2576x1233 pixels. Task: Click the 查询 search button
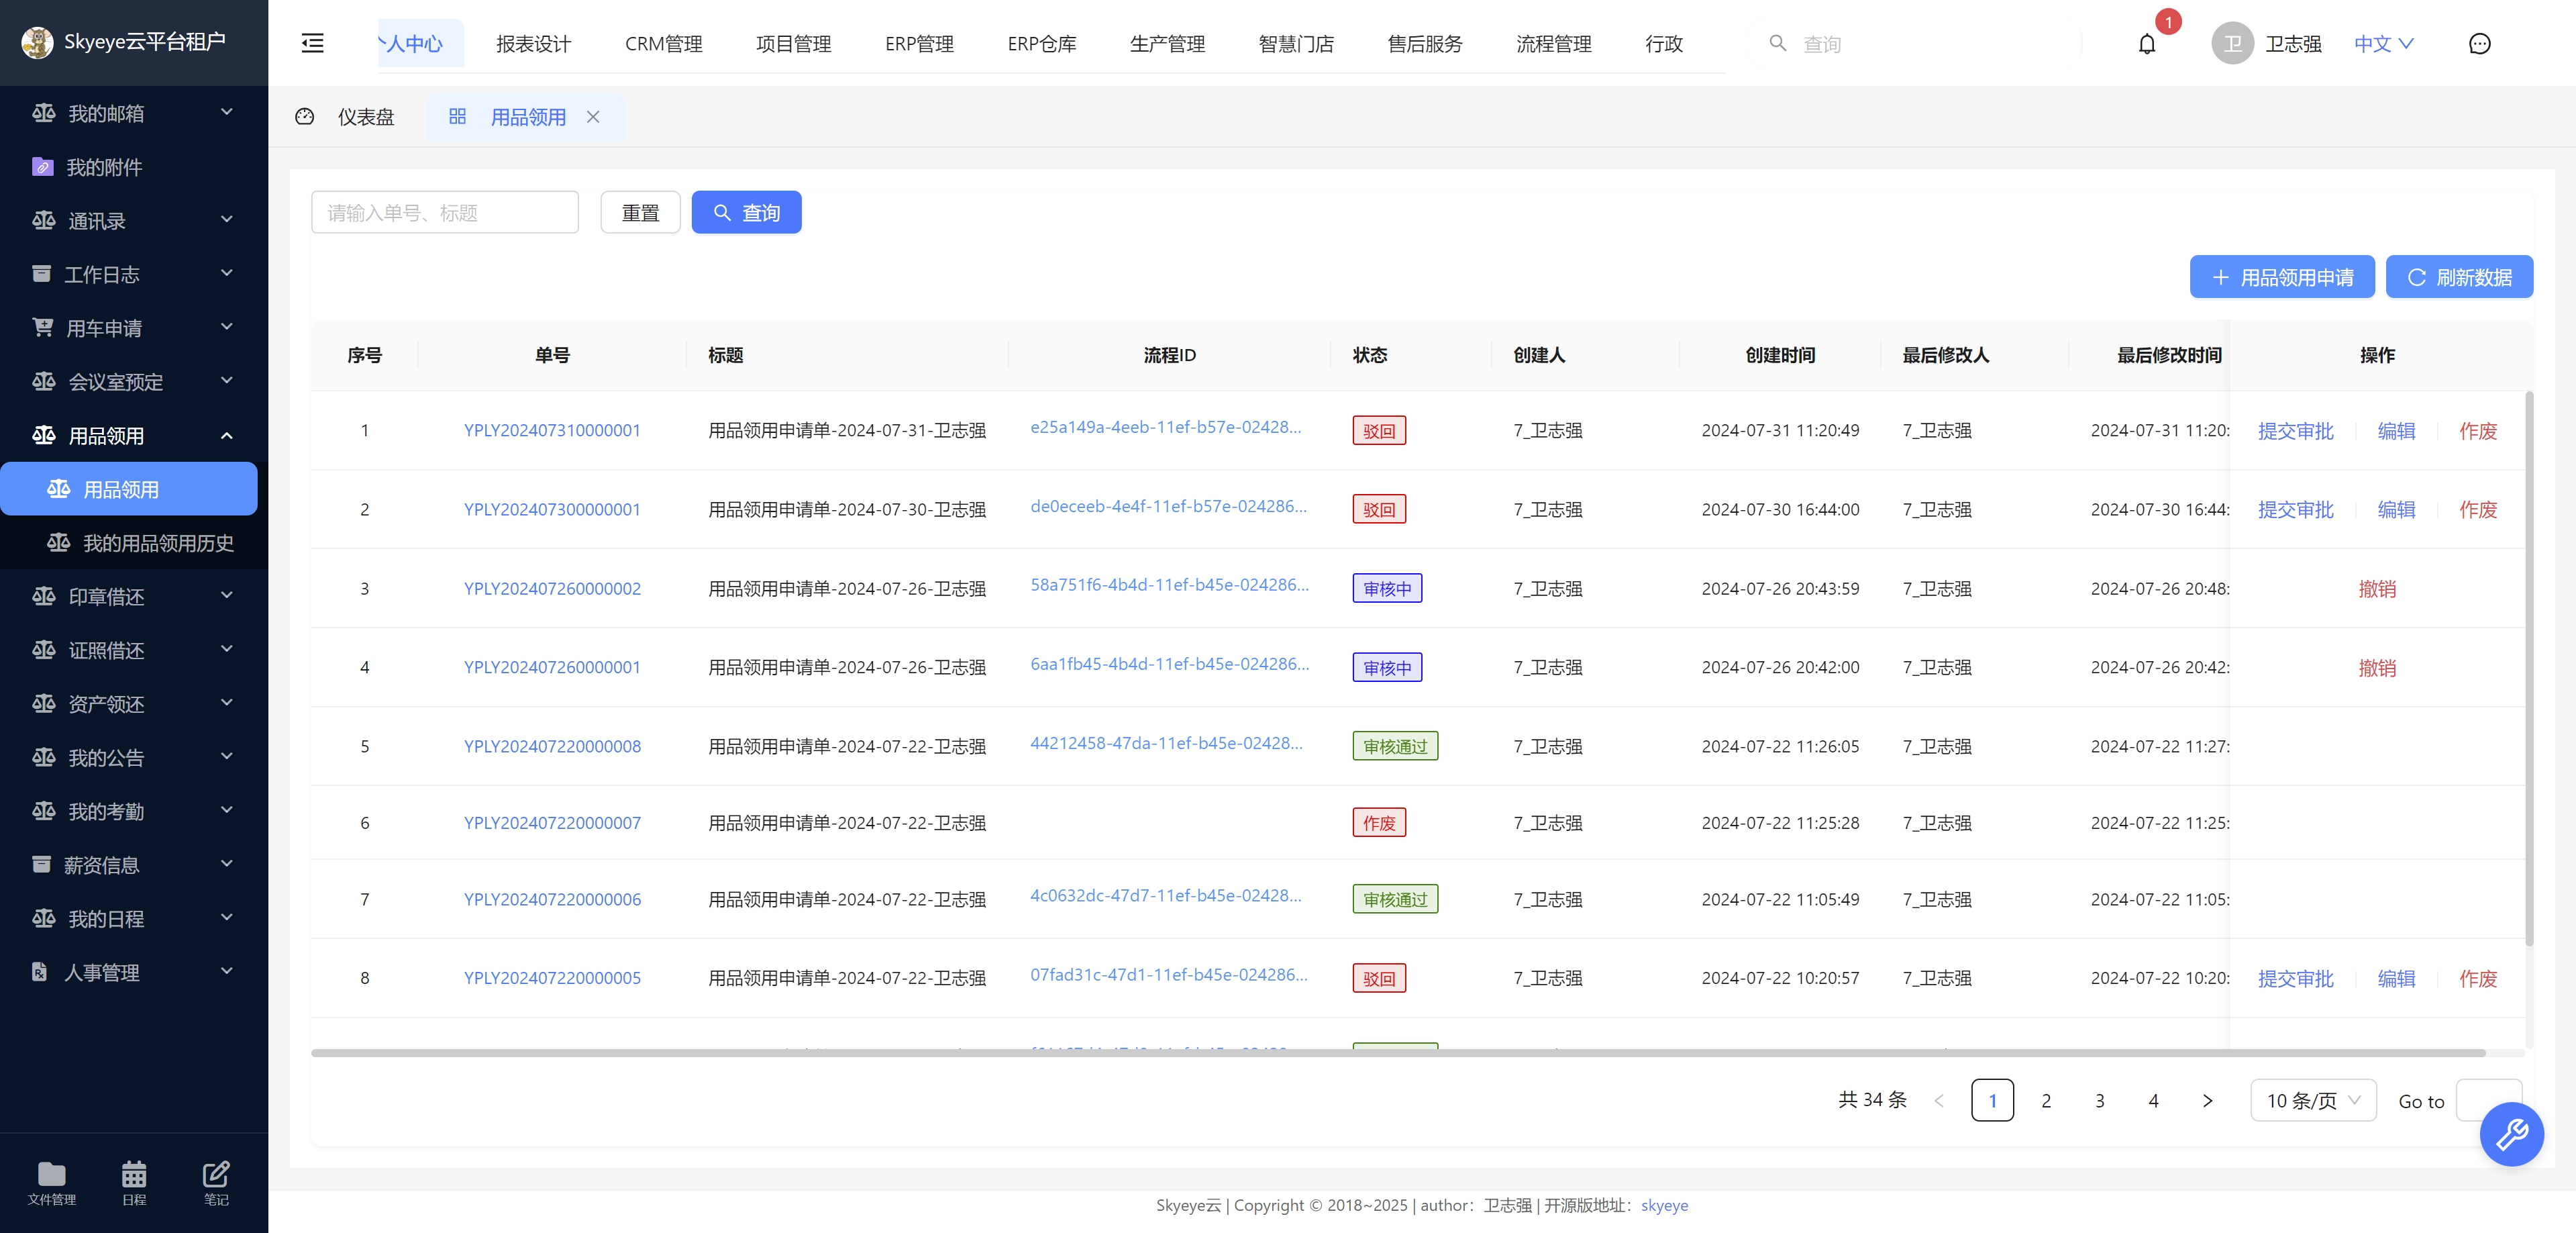click(746, 212)
